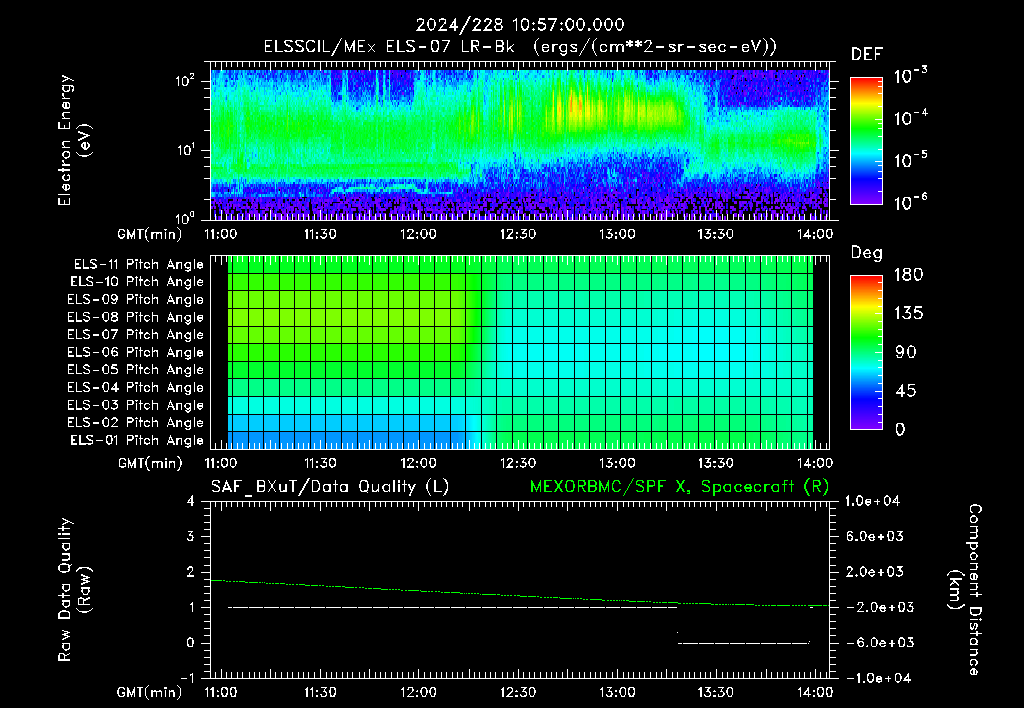The image size is (1024, 708).
Task: Select the Electron Energy axis label
Action: 74,140
